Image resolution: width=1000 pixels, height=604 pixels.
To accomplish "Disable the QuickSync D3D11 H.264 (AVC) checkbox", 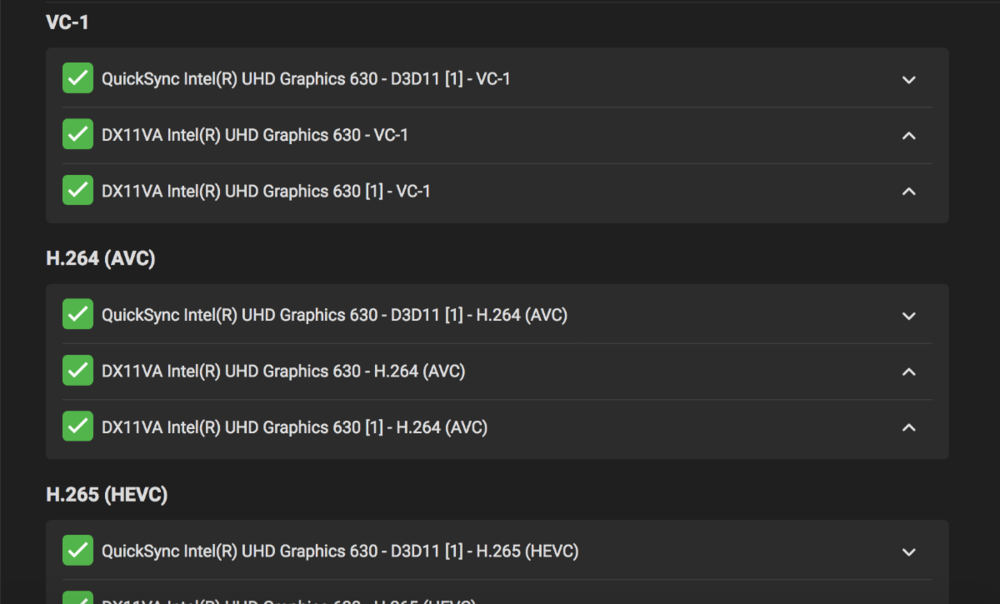I will (x=78, y=314).
